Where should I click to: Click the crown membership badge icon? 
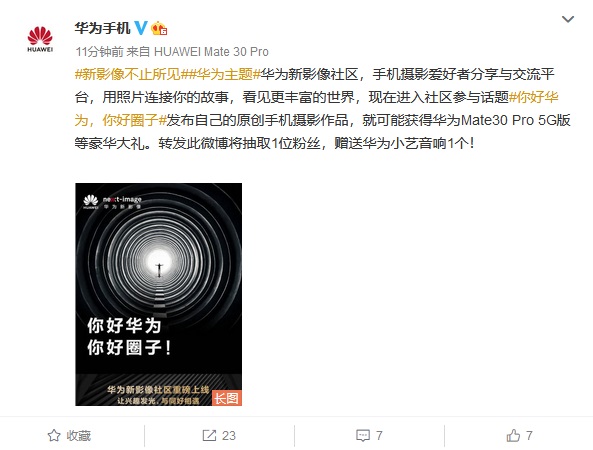coord(159,28)
